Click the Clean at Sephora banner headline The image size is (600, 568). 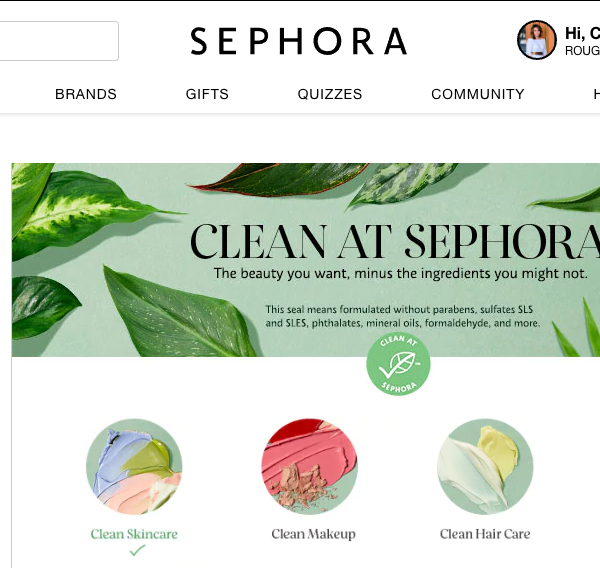point(395,242)
